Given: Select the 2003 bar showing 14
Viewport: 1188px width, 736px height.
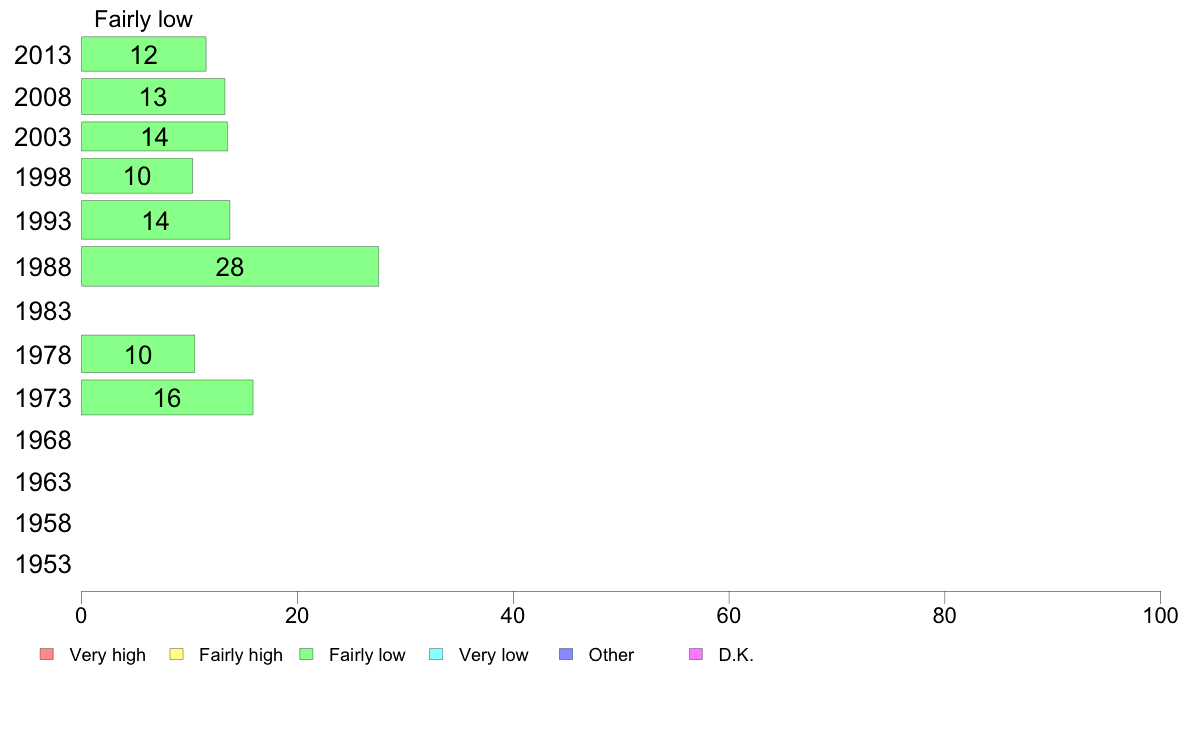Looking at the screenshot, I should (155, 136).
